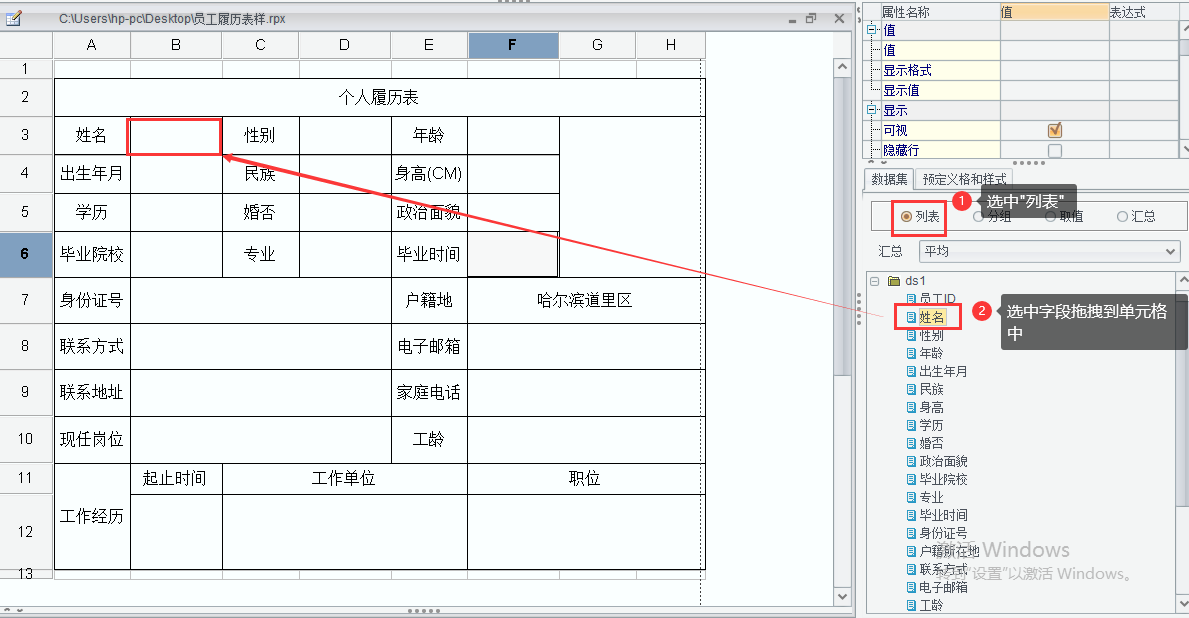
Task: Click the vertical scrollbar thumb of the sheet
Action: point(842,226)
